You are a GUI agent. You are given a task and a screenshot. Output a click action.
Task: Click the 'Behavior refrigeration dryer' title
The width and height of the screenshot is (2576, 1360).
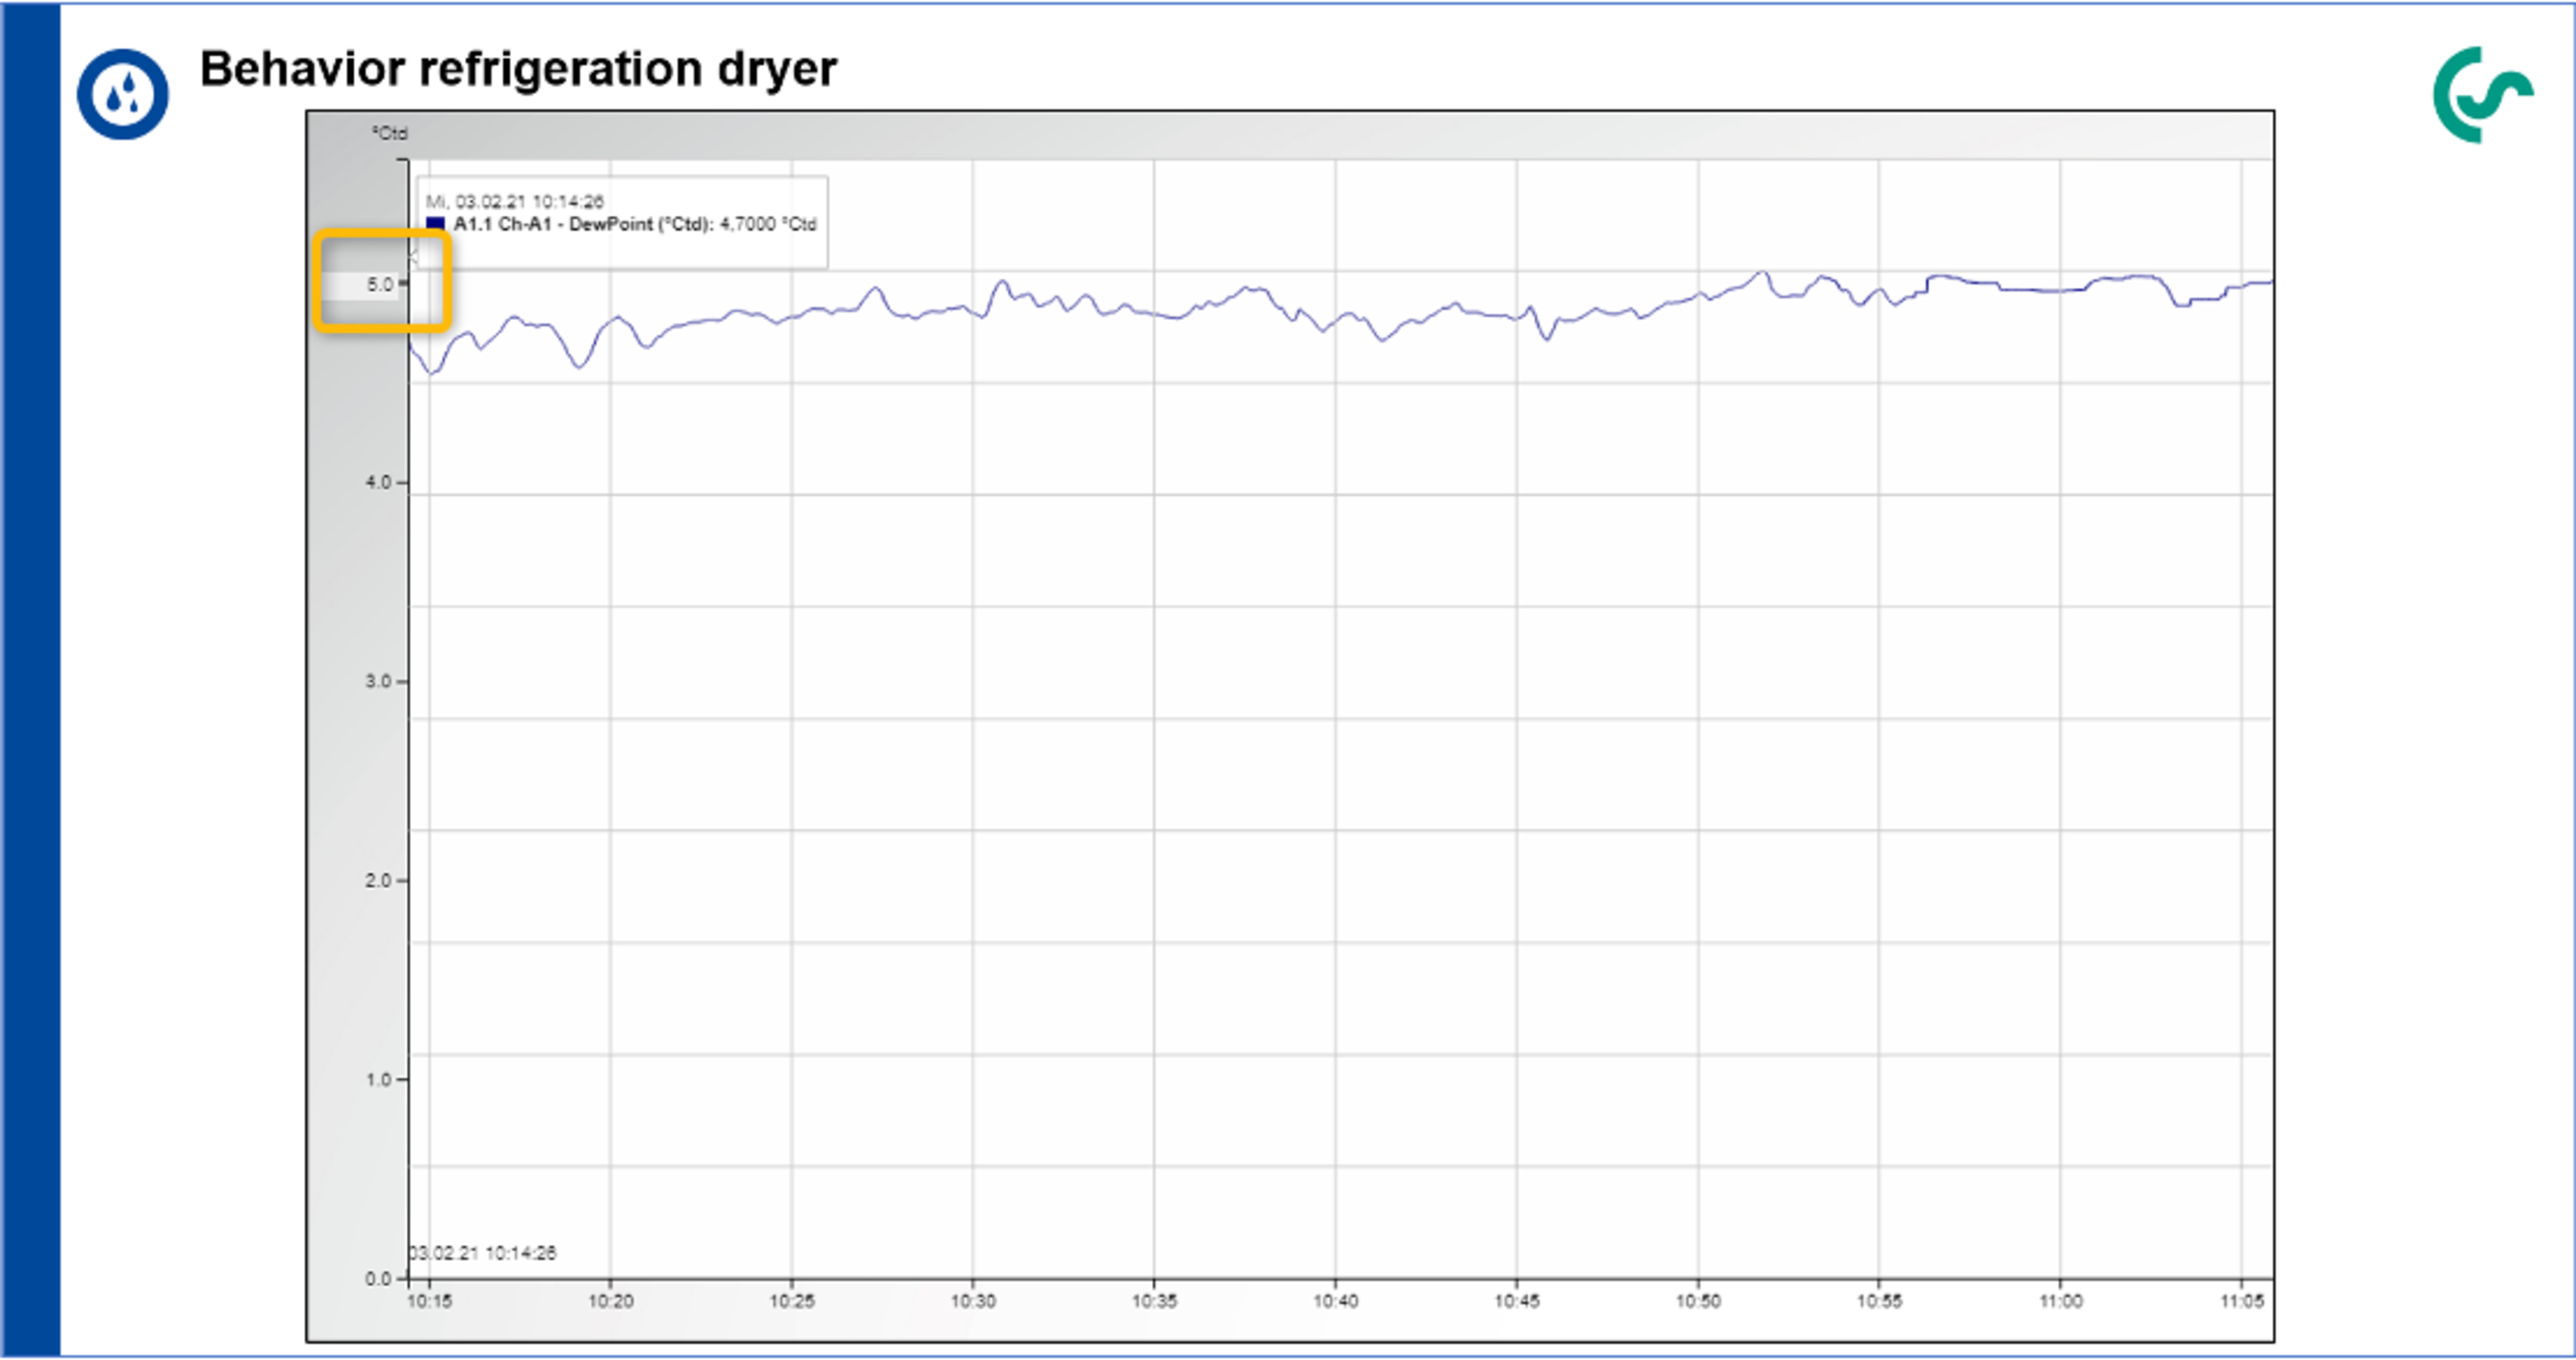click(x=518, y=69)
